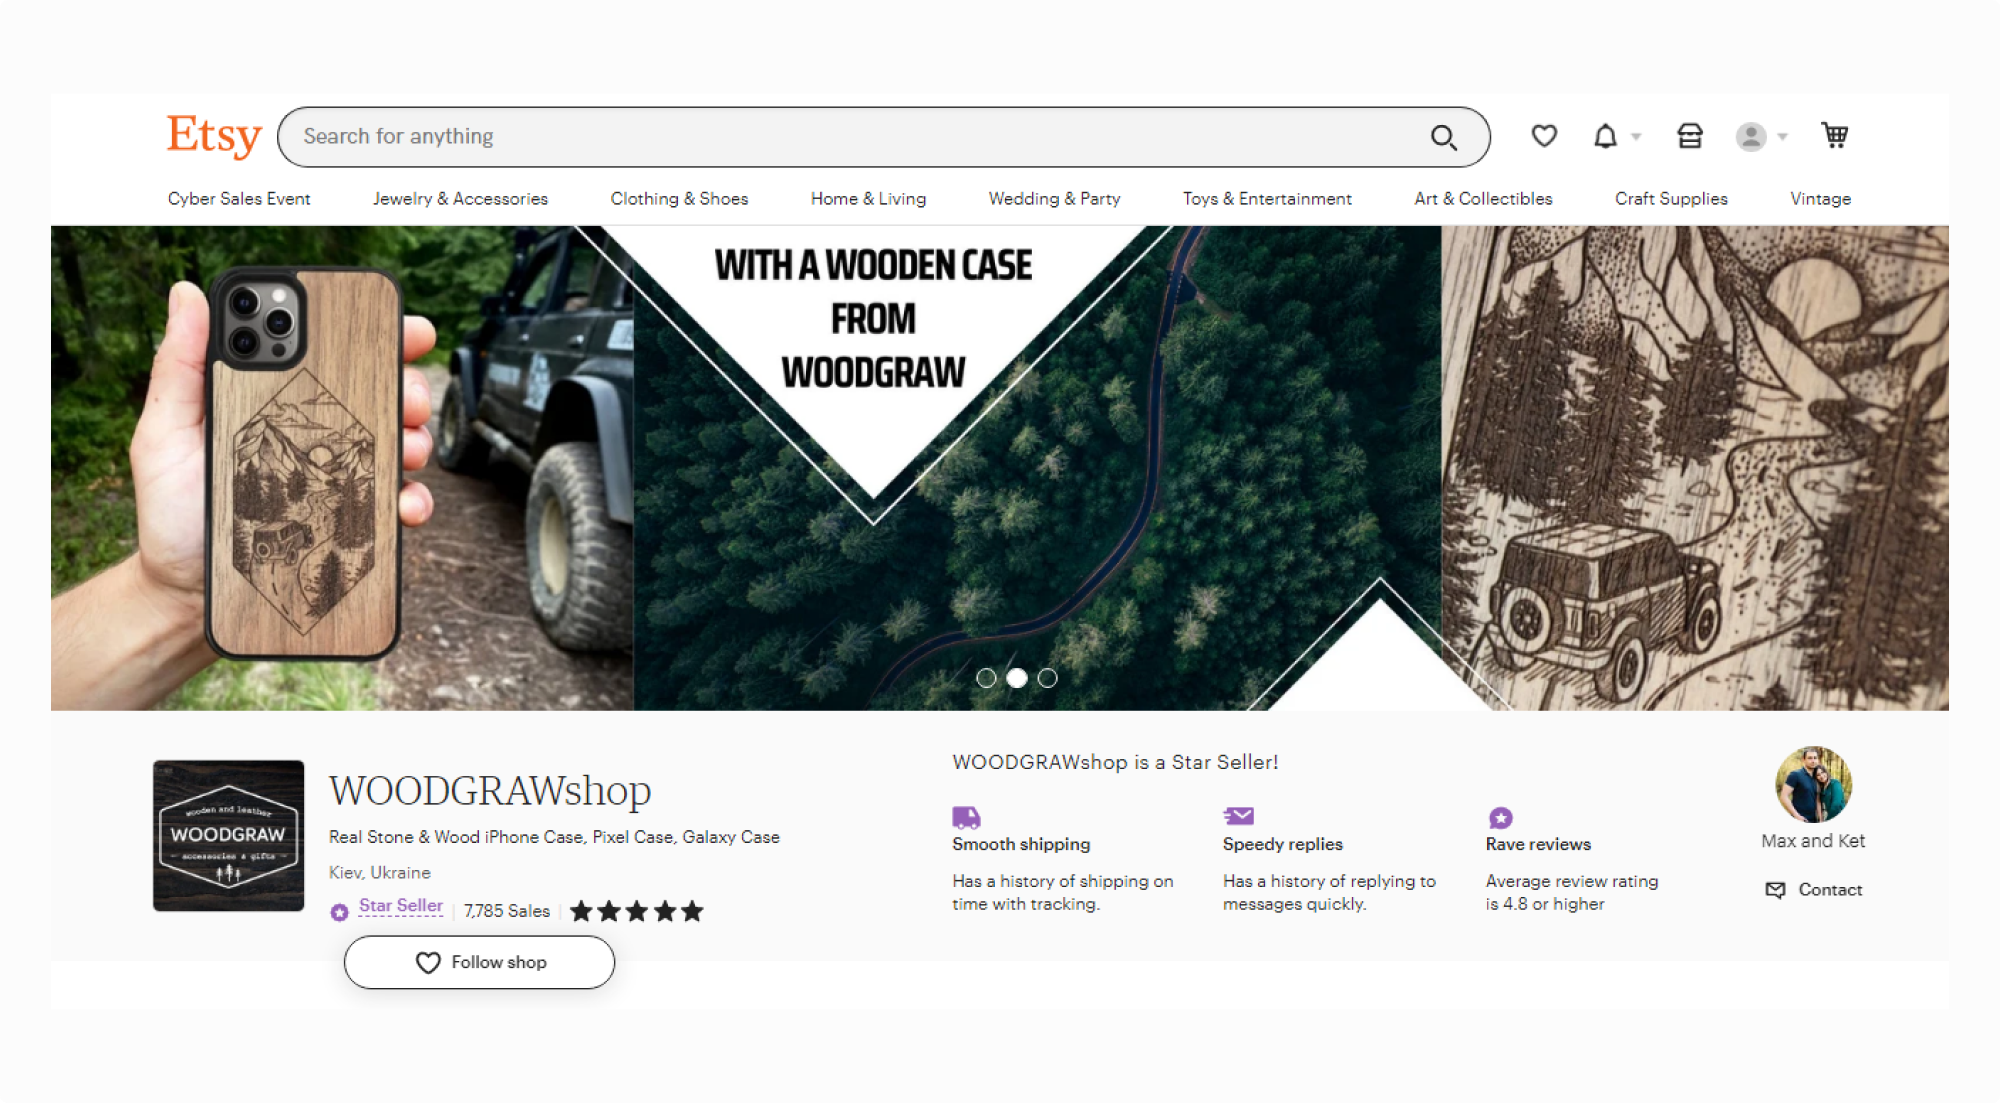2000x1103 pixels.
Task: Click the Max and Ket owner photo
Action: coord(1813,785)
